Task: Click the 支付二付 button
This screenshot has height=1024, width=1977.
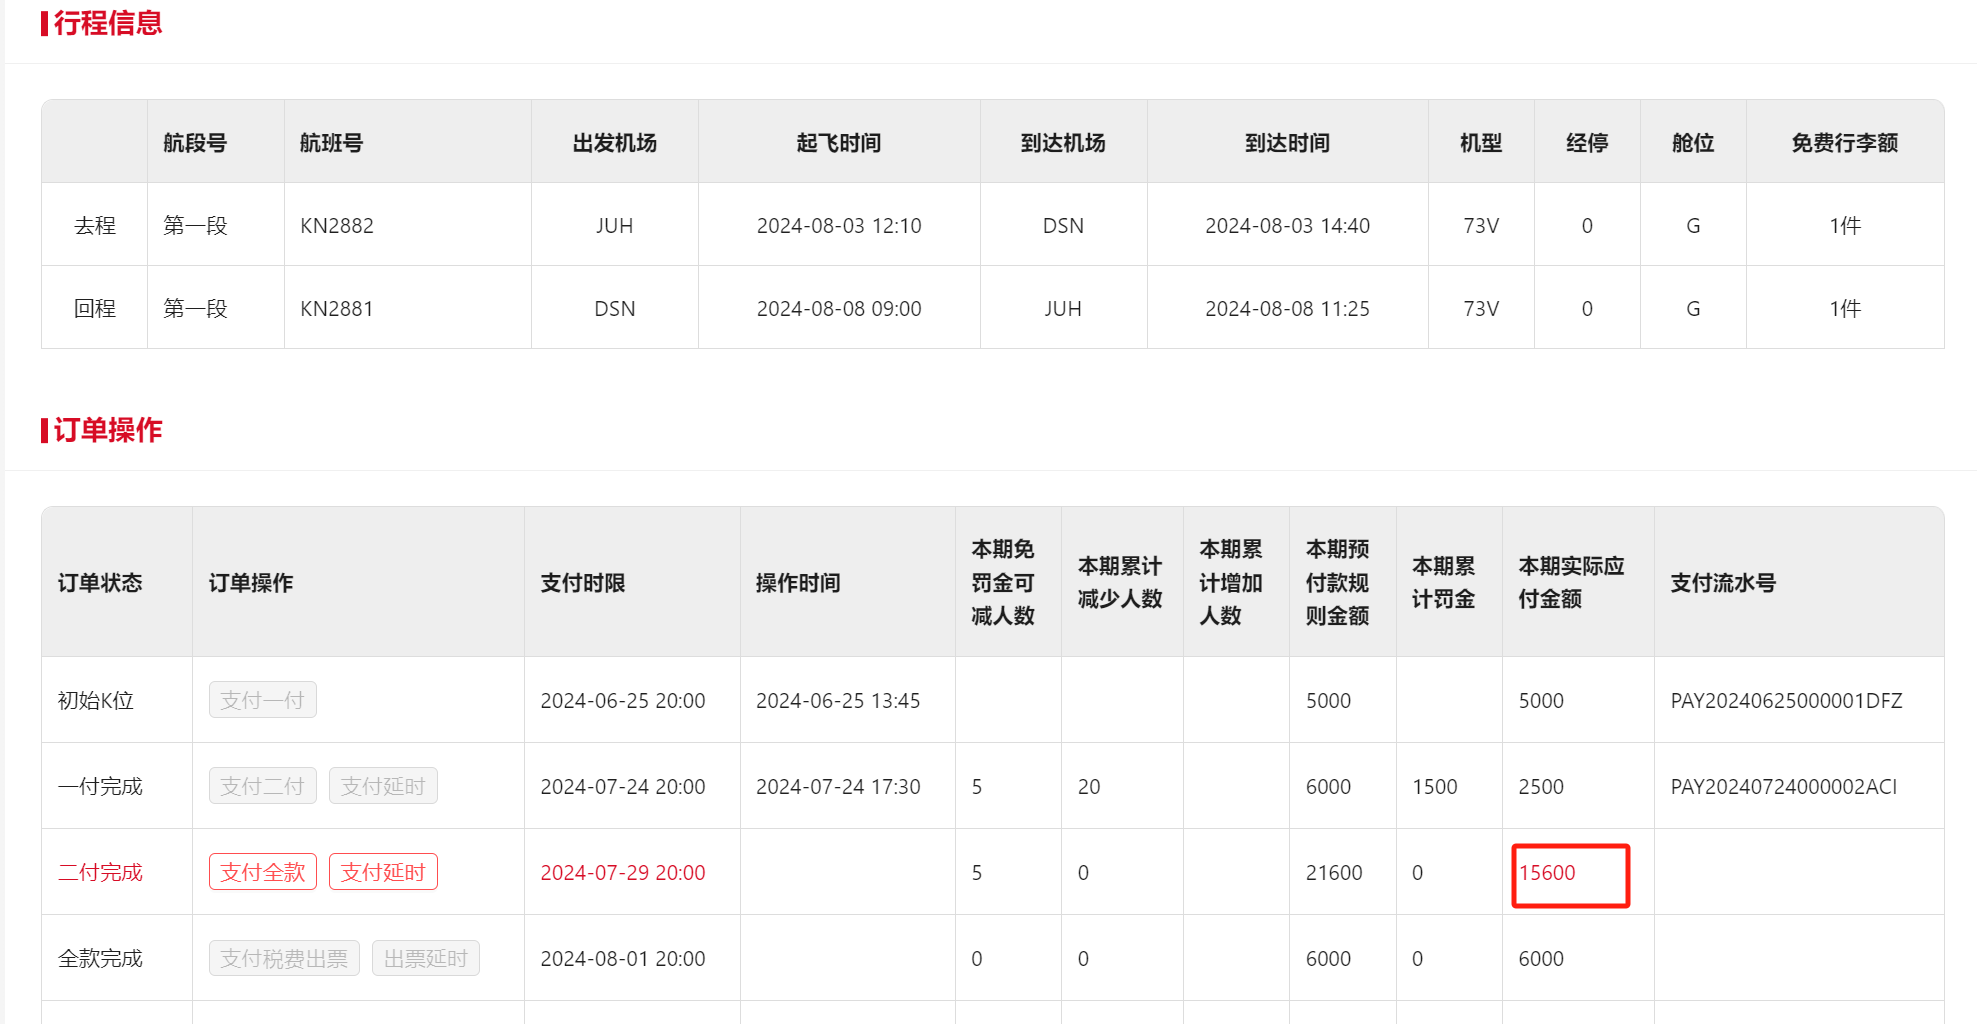Action: 262,786
